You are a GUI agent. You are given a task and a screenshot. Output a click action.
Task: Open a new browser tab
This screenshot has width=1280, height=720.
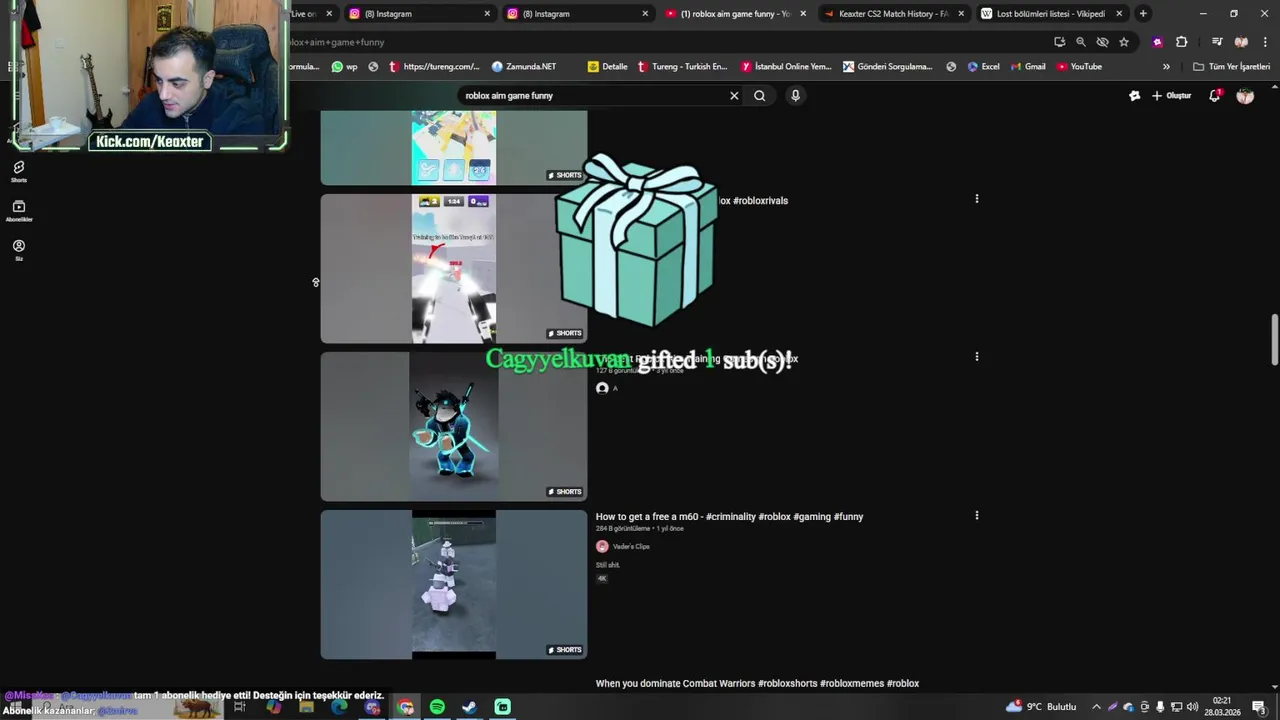point(1143,14)
